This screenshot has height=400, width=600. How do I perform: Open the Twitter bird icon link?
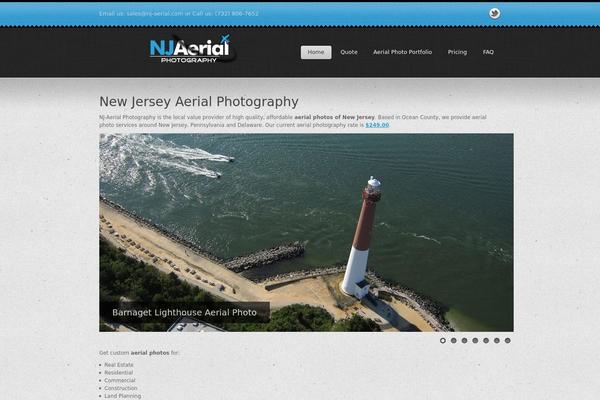pos(494,13)
